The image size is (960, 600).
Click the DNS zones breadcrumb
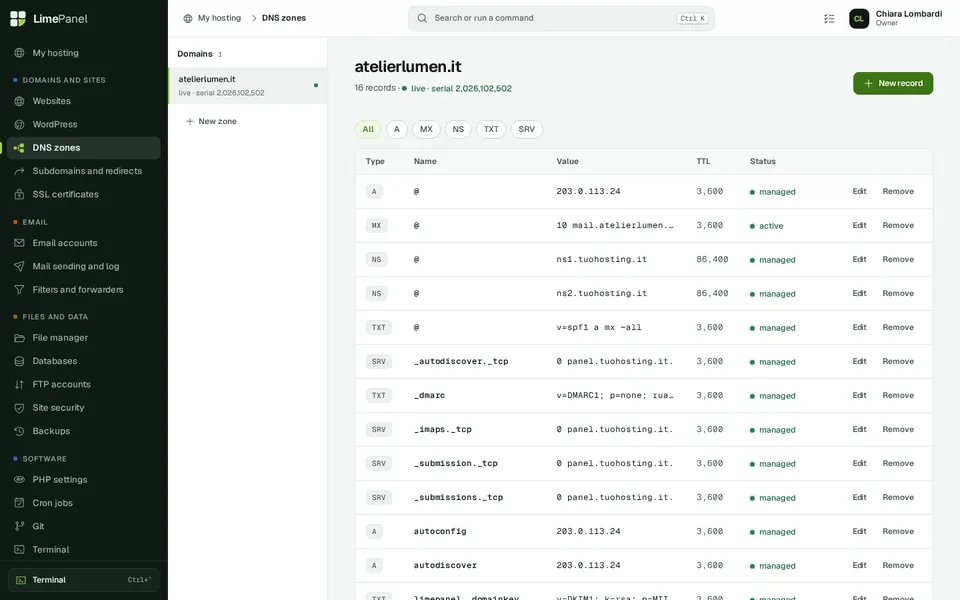[x=283, y=18]
